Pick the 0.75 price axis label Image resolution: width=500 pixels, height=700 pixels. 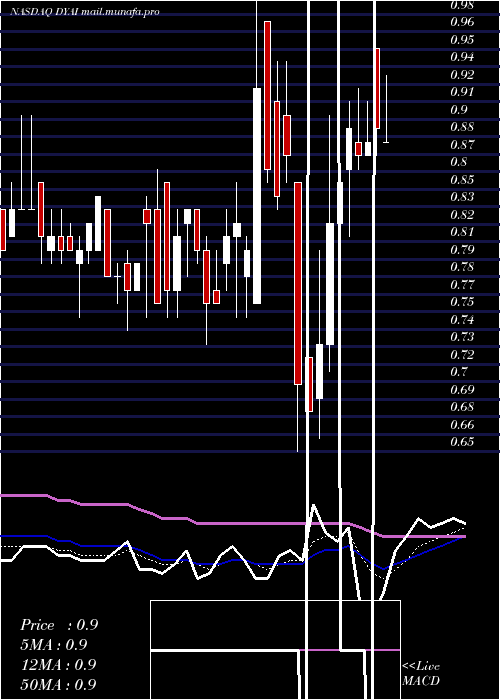(462, 302)
